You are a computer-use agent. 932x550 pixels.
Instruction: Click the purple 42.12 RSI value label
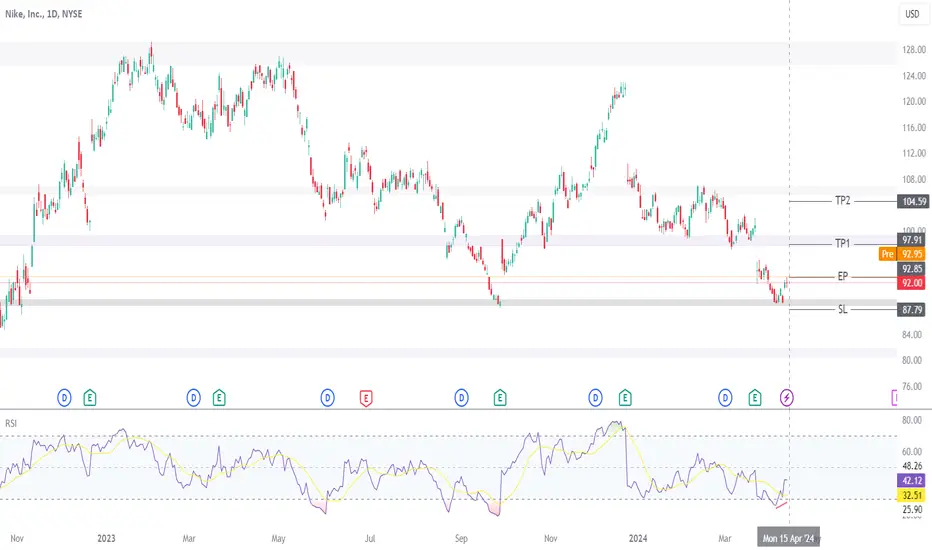click(912, 480)
